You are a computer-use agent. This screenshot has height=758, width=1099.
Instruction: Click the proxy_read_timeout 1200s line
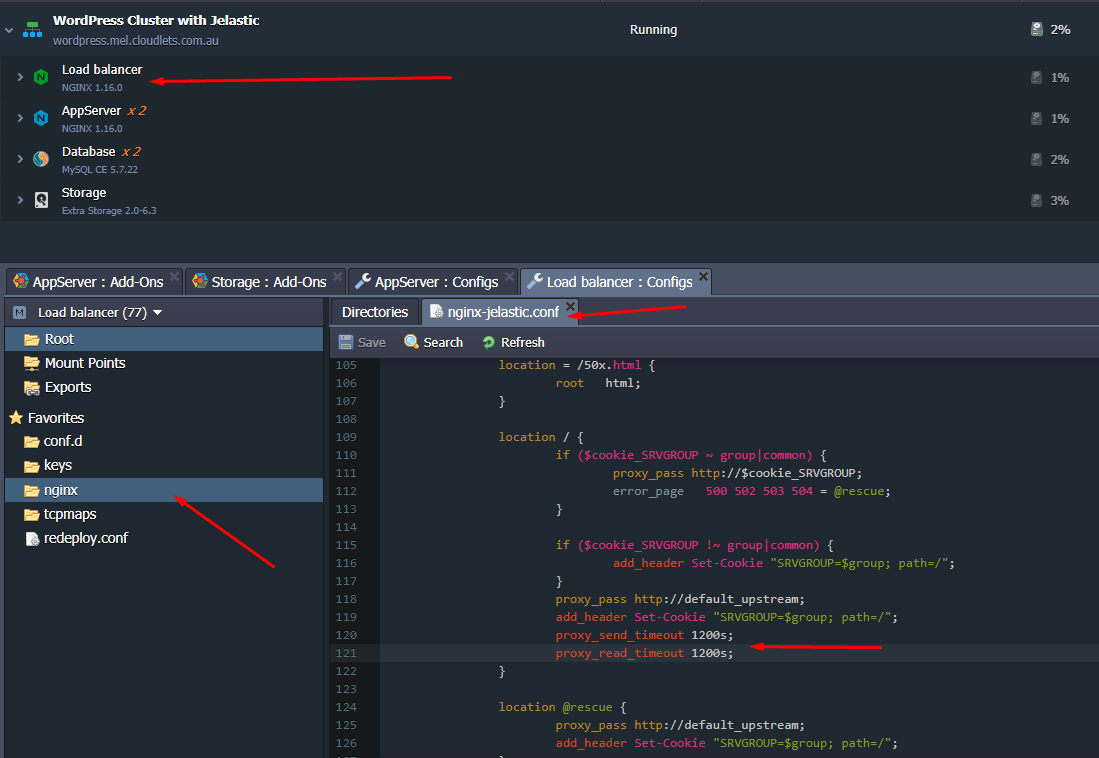point(644,654)
